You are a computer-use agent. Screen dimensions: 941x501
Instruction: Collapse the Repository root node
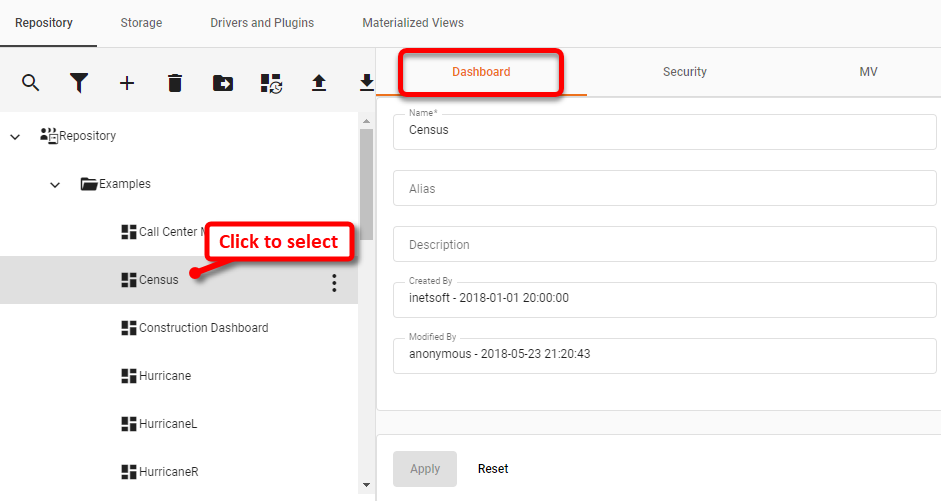pos(15,137)
